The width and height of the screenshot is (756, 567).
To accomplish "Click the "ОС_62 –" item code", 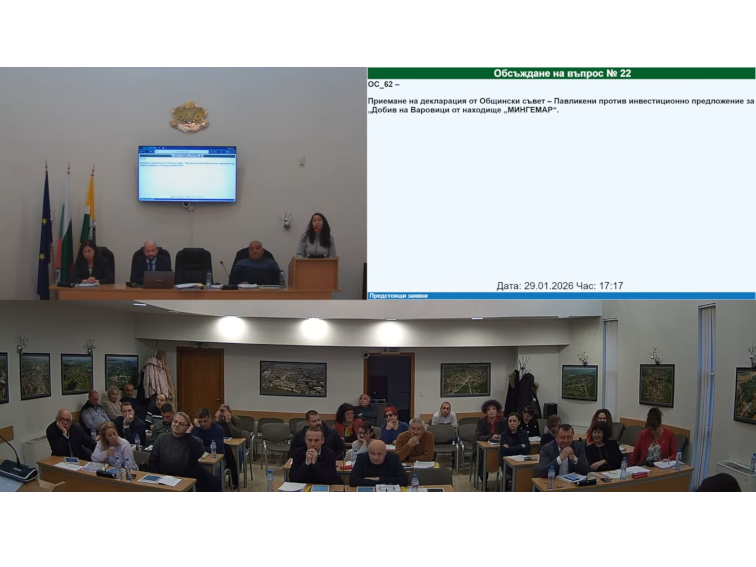I will [x=384, y=85].
